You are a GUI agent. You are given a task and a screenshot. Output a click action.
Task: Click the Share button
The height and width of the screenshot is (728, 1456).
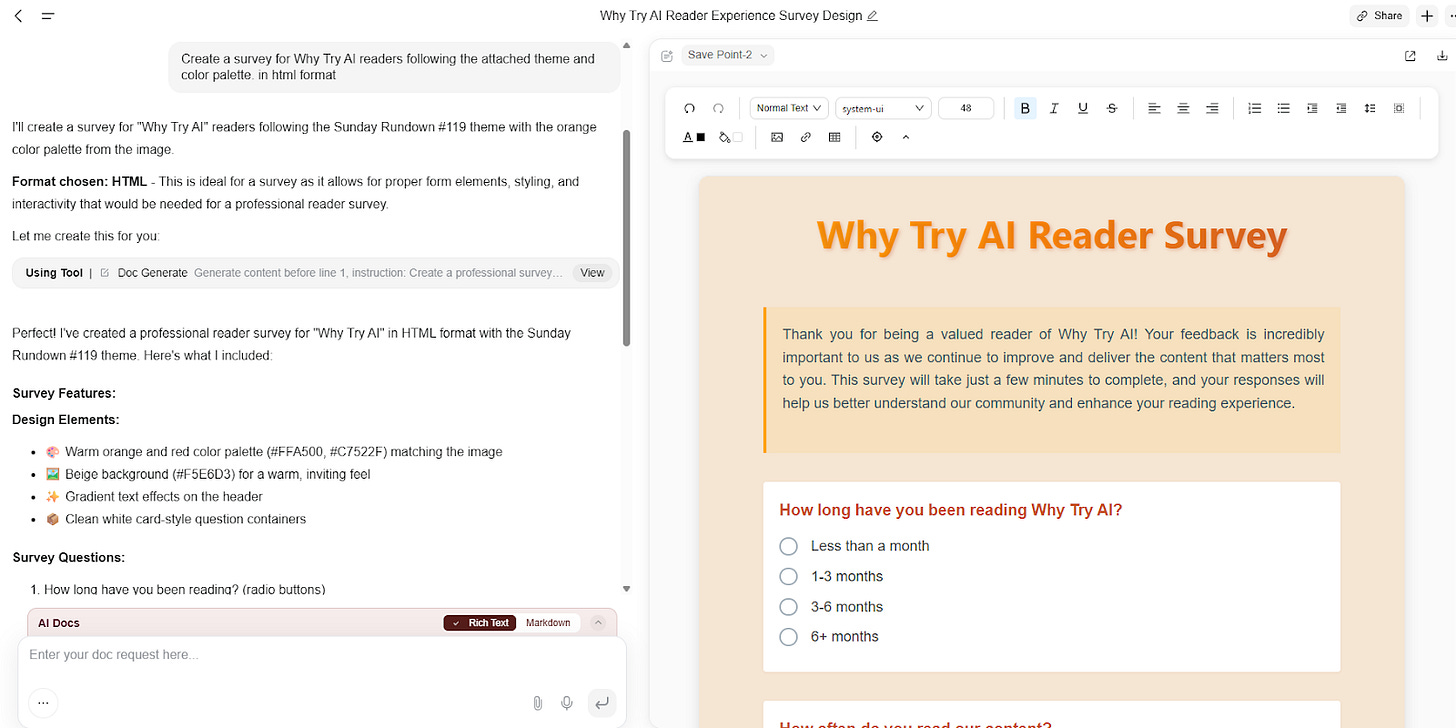coord(1378,15)
